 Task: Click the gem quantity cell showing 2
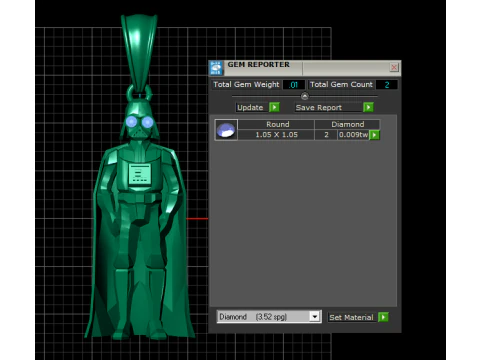(326, 135)
